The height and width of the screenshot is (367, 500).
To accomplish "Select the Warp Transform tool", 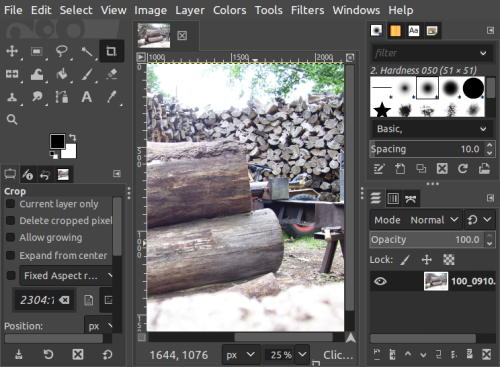I will point(37,74).
